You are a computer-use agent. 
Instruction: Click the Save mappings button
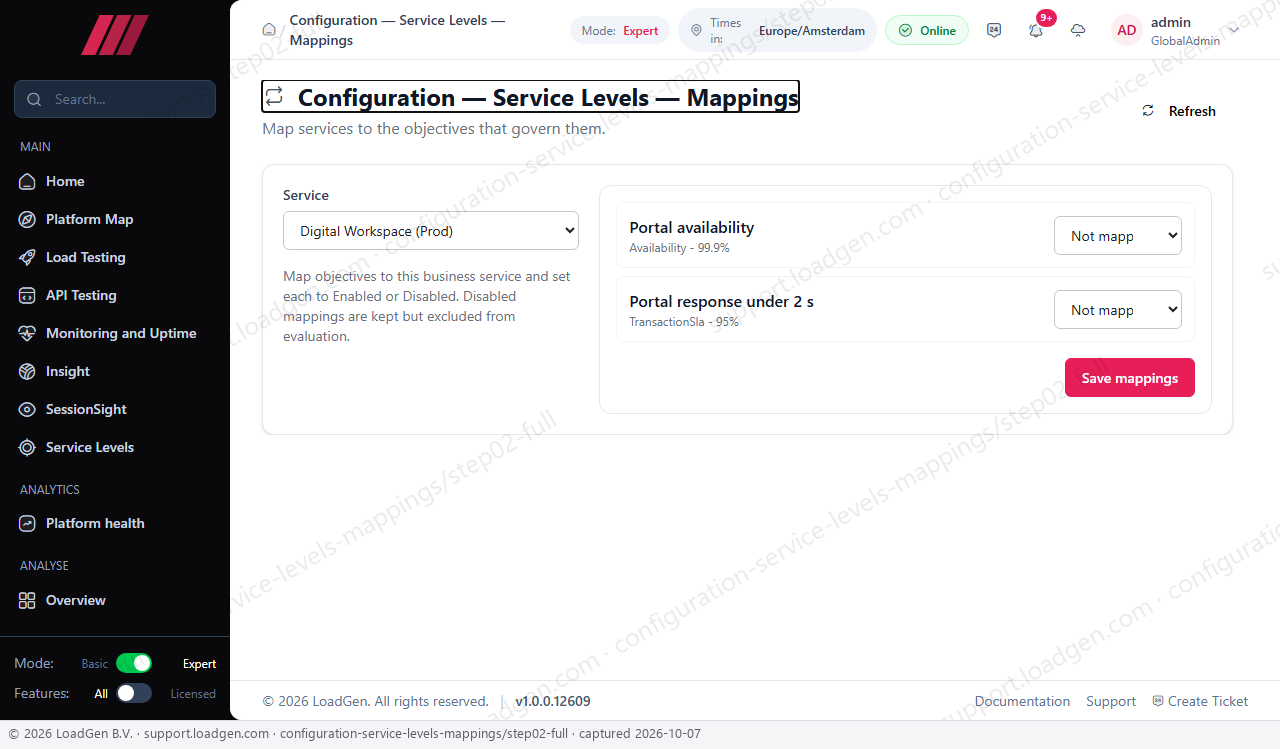1130,378
